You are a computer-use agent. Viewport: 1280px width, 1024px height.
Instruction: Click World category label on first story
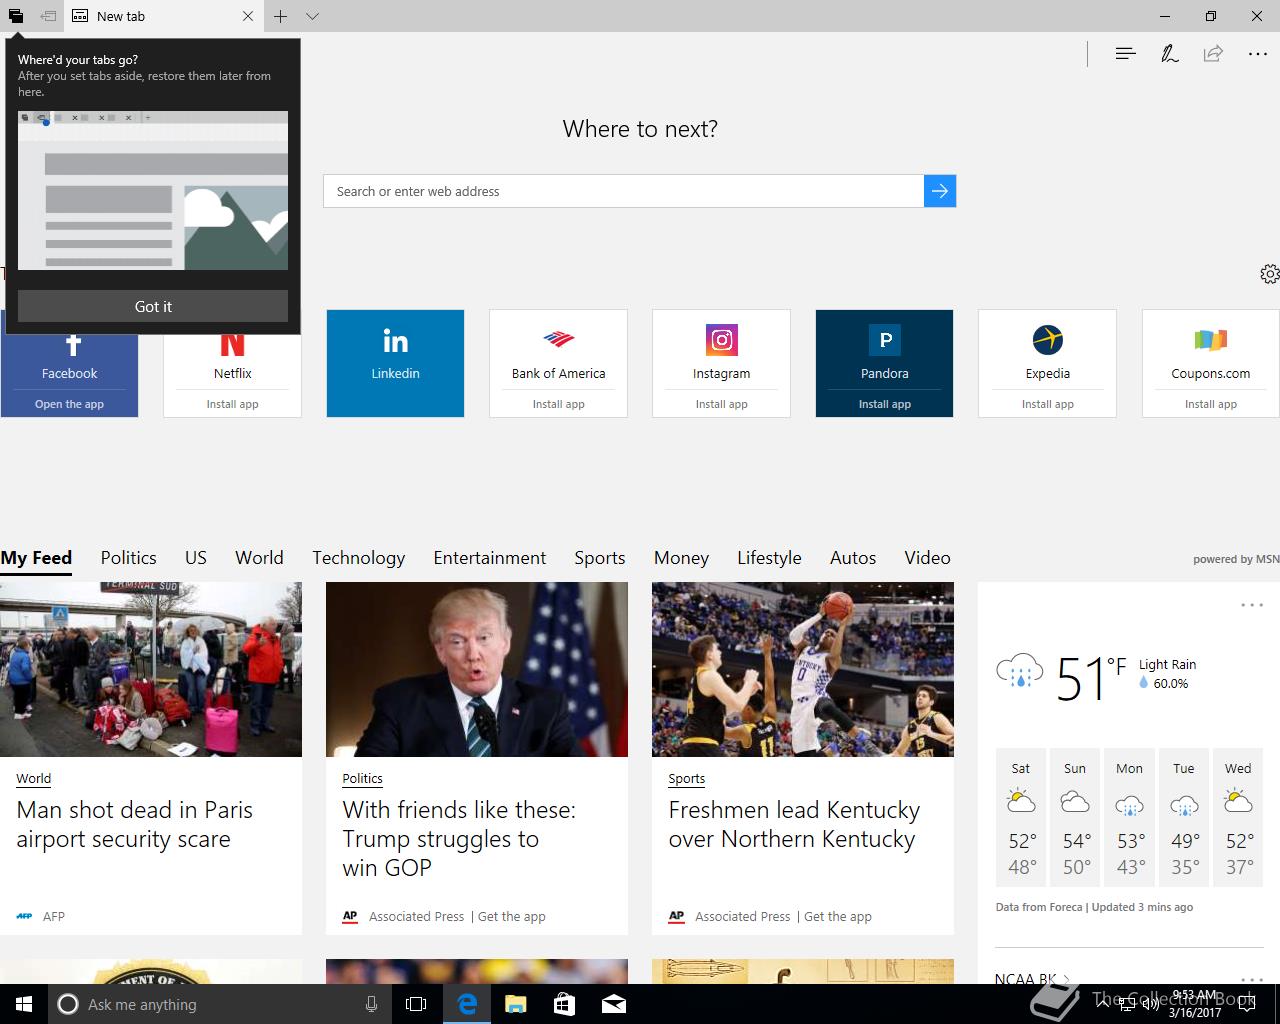33,778
